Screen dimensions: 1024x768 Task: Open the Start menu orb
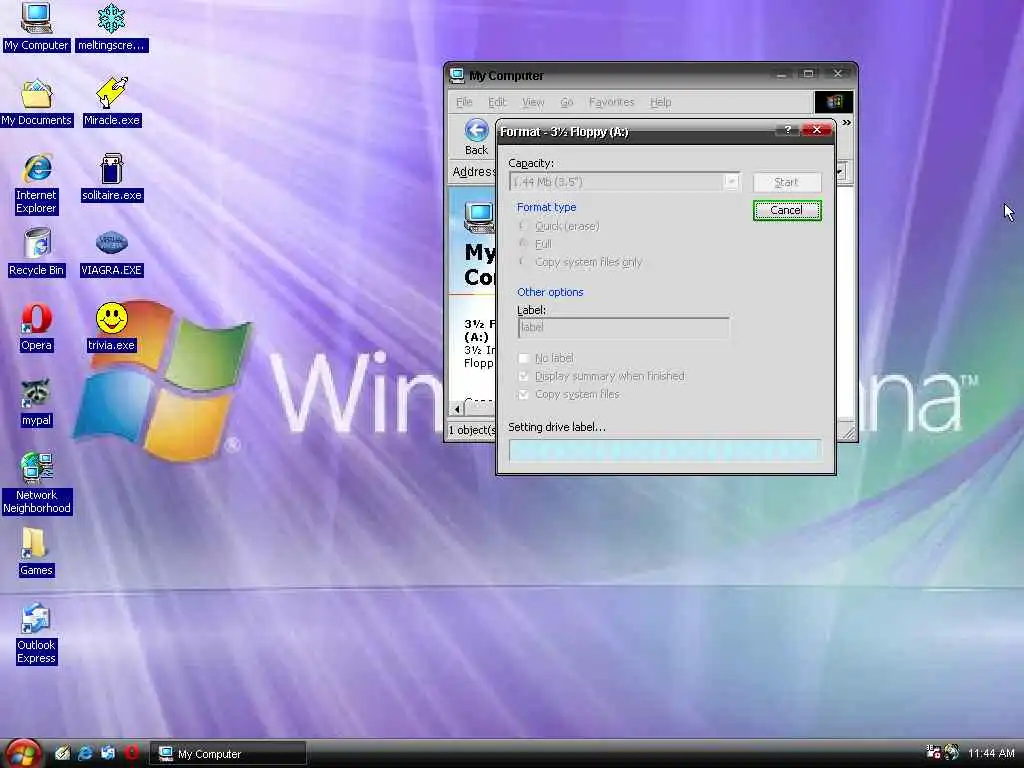point(24,754)
